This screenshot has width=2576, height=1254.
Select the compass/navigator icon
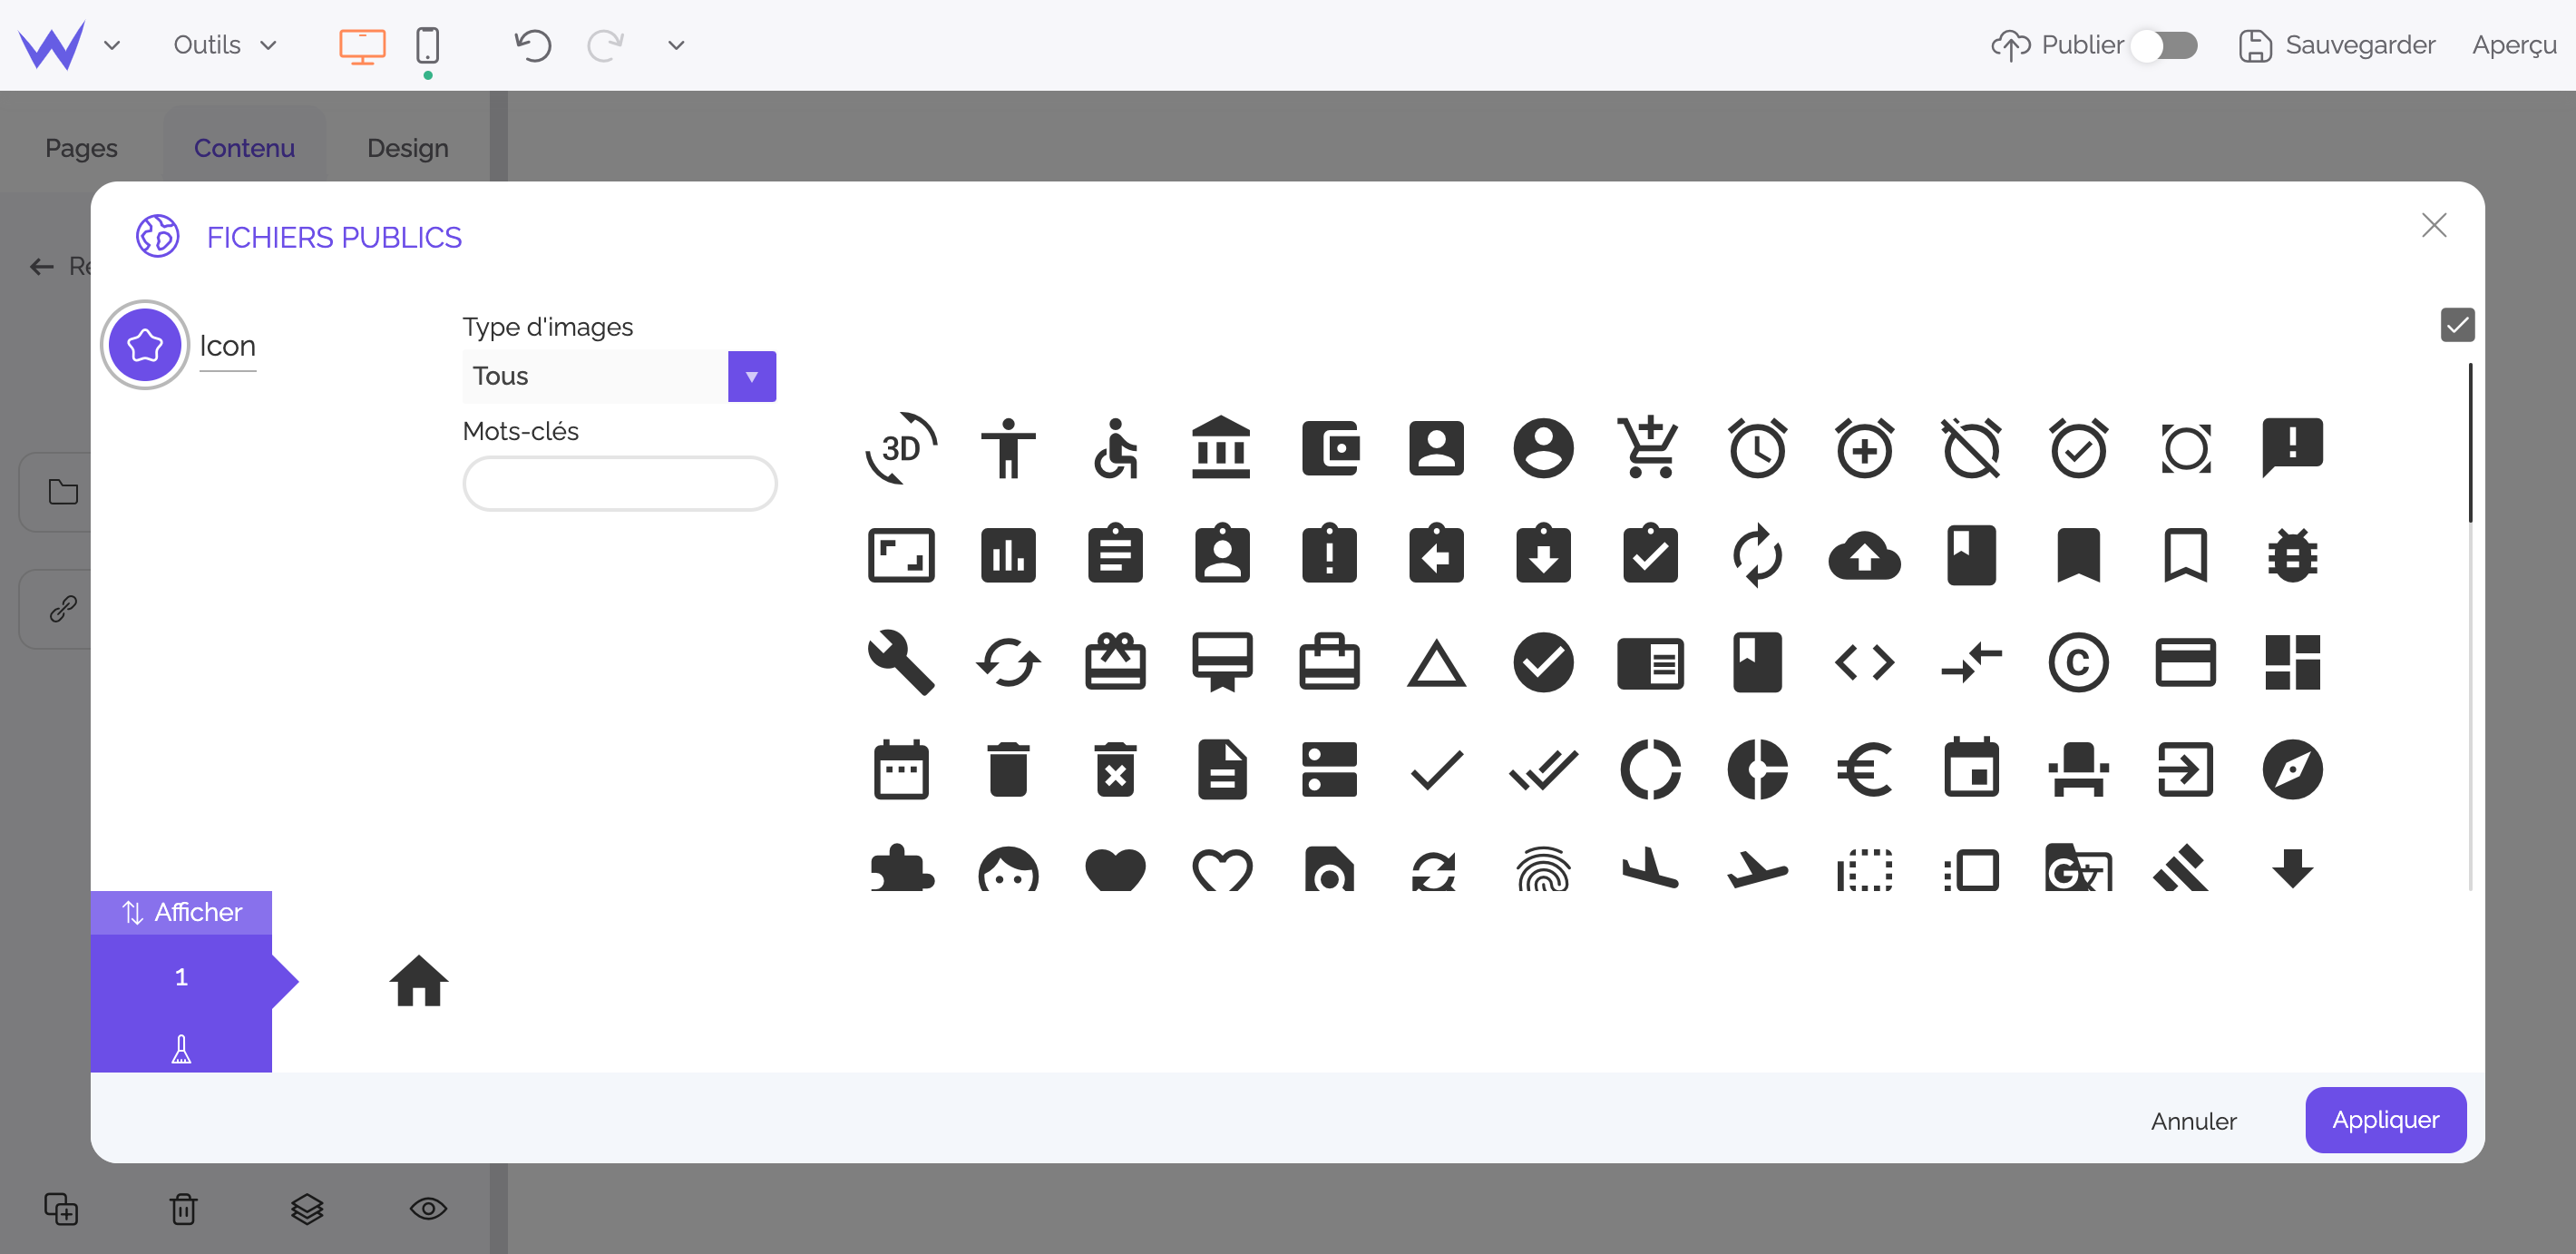click(2292, 768)
